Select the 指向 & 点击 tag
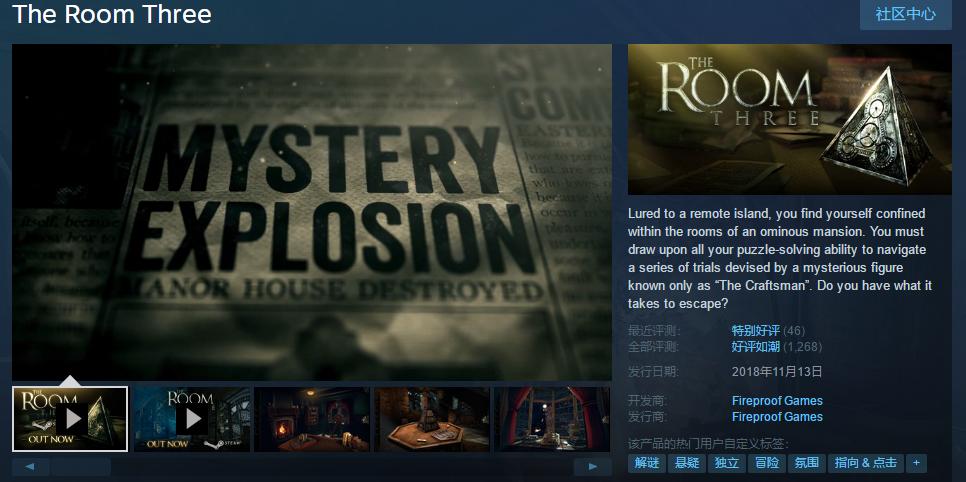 tap(866, 464)
